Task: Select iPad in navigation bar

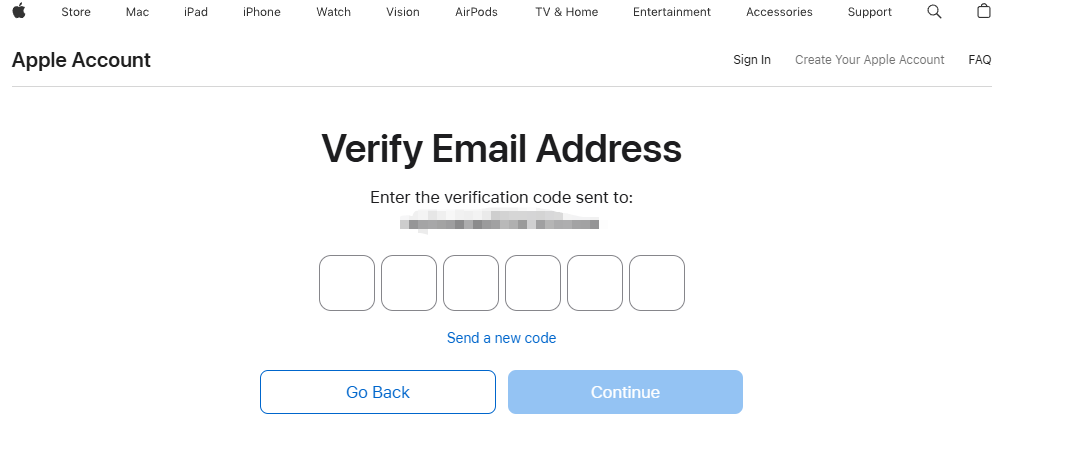Action: (x=196, y=12)
